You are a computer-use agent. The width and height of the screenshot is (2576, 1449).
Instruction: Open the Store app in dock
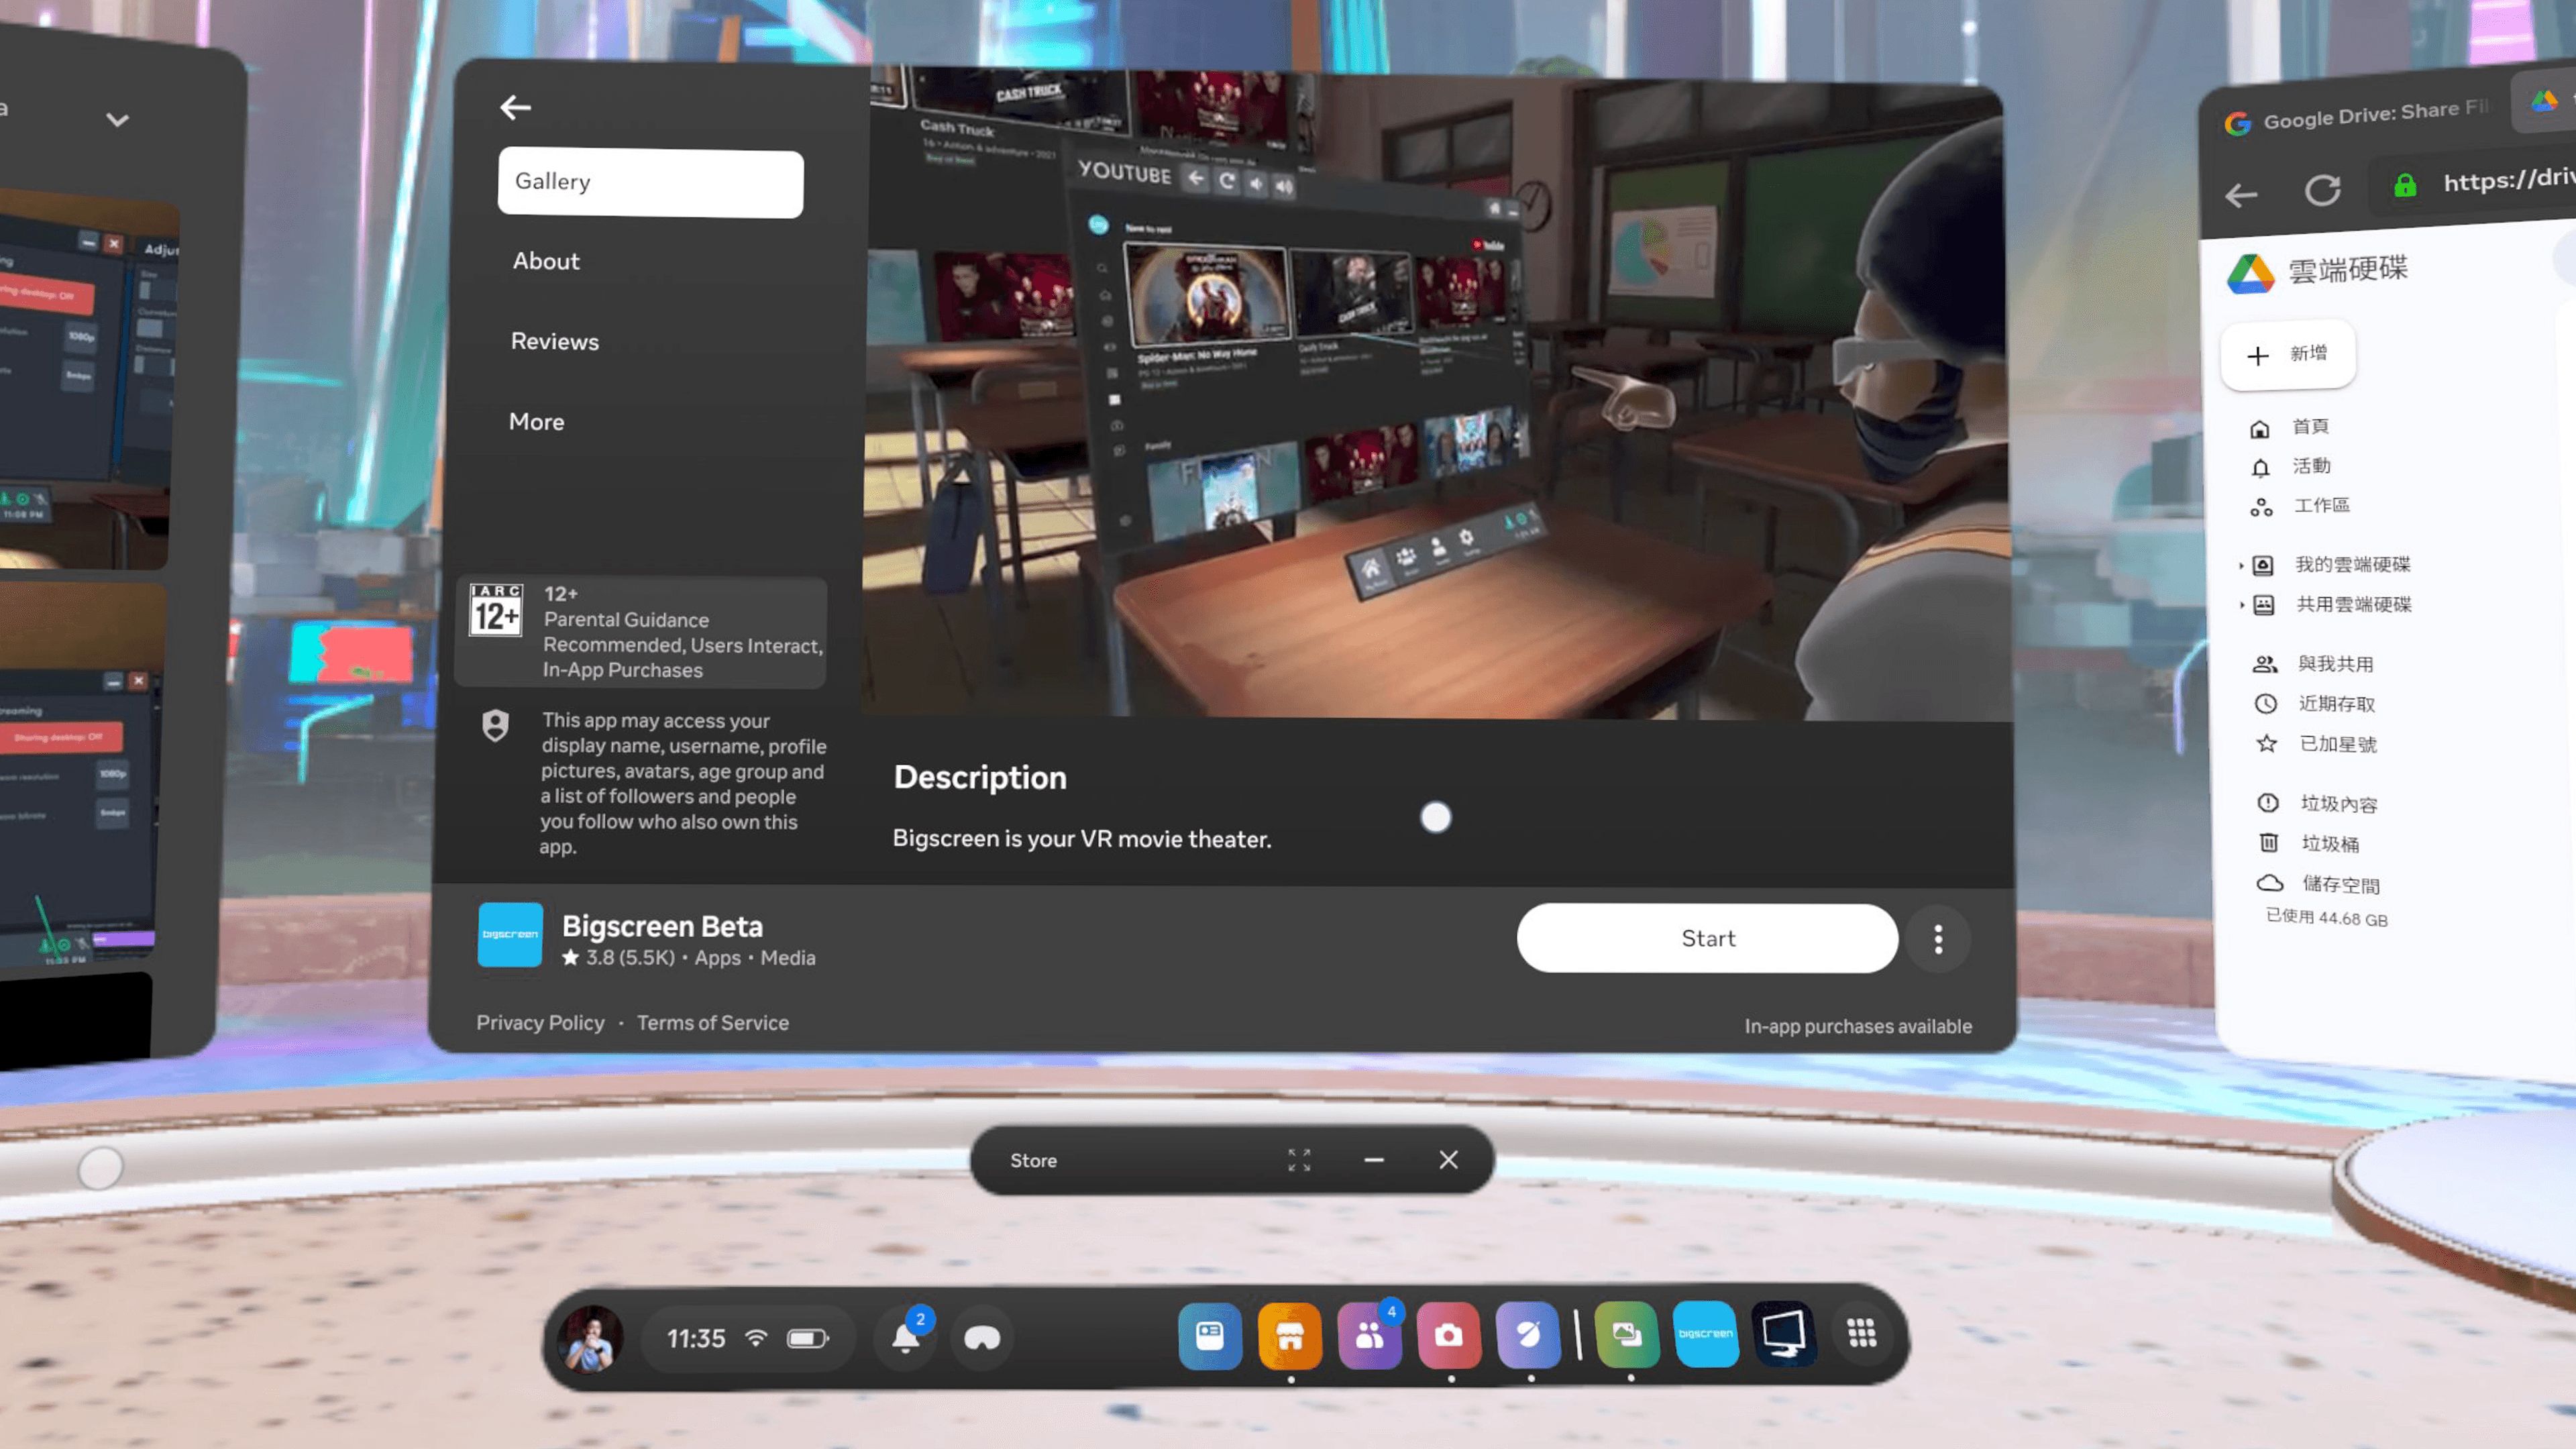click(x=1289, y=1336)
